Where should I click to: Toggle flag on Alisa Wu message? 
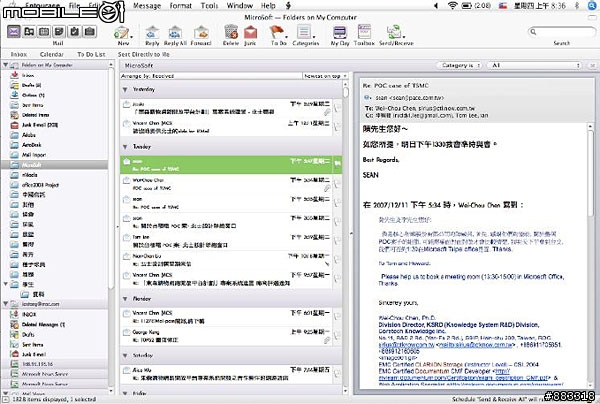click(337, 374)
